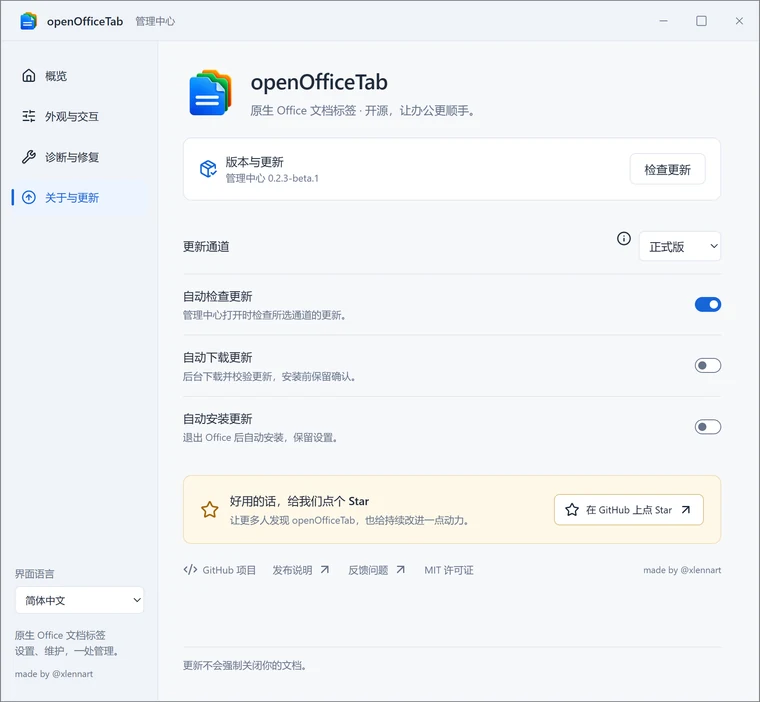Viewport: 760px width, 702px height.
Task: Click the star icon inside GitHub Star button
Action: (572, 510)
